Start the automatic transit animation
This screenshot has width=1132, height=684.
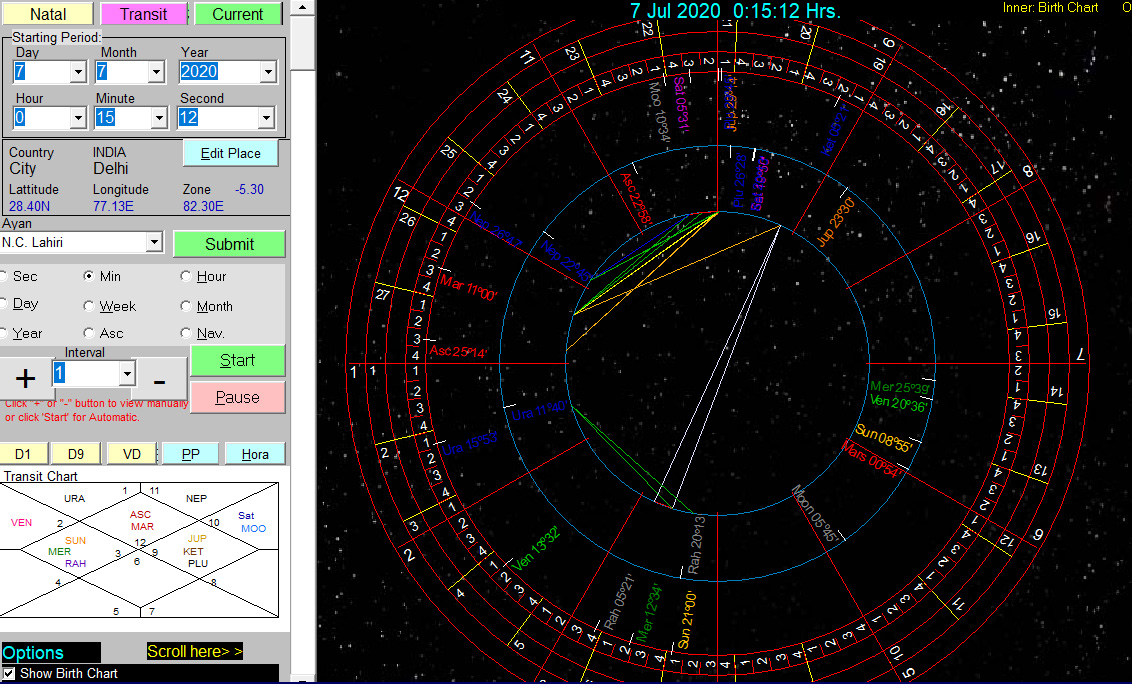(237, 360)
